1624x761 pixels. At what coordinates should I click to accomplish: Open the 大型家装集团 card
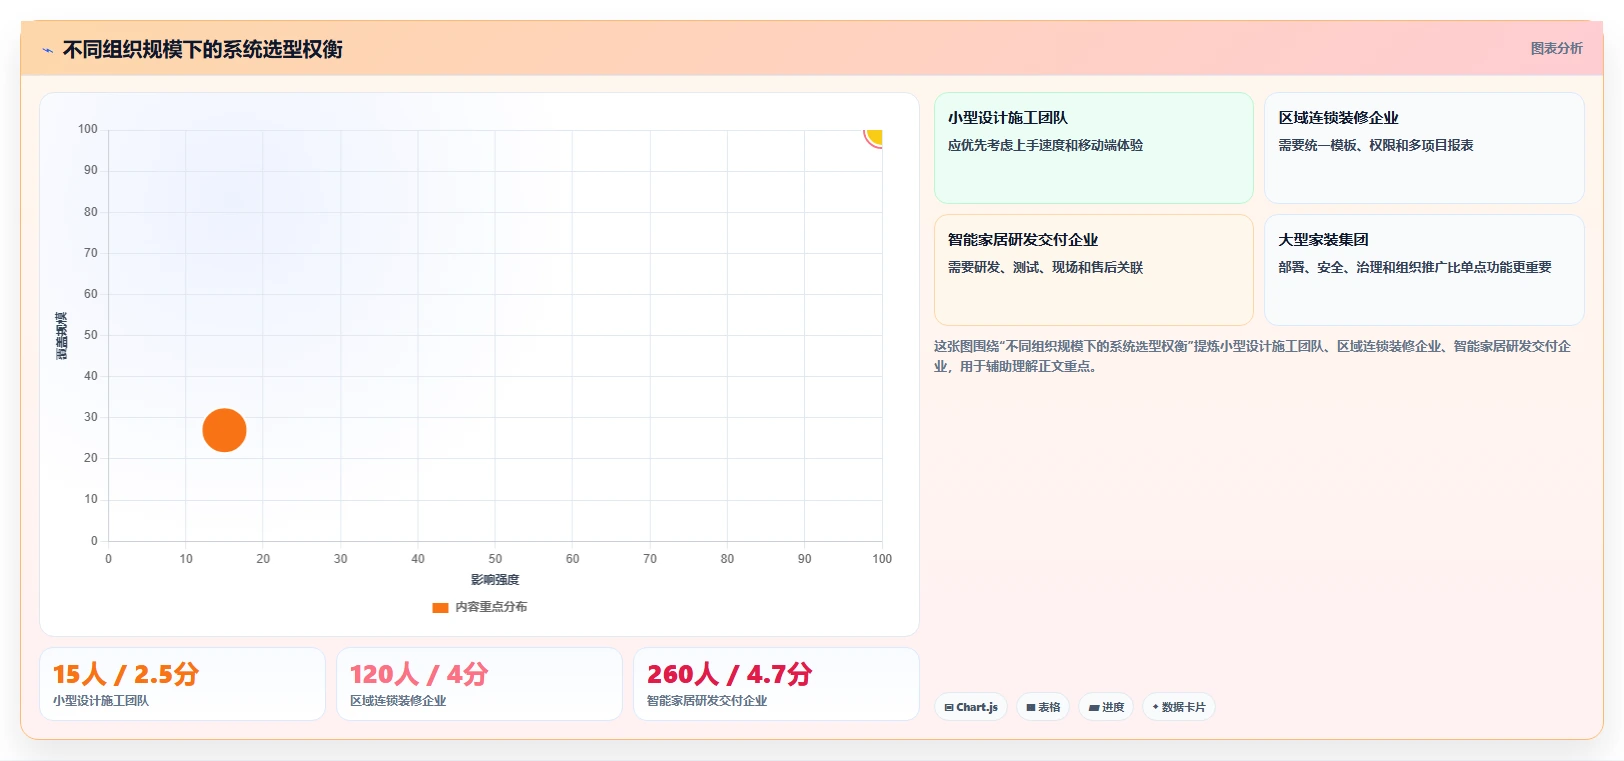click(1424, 270)
